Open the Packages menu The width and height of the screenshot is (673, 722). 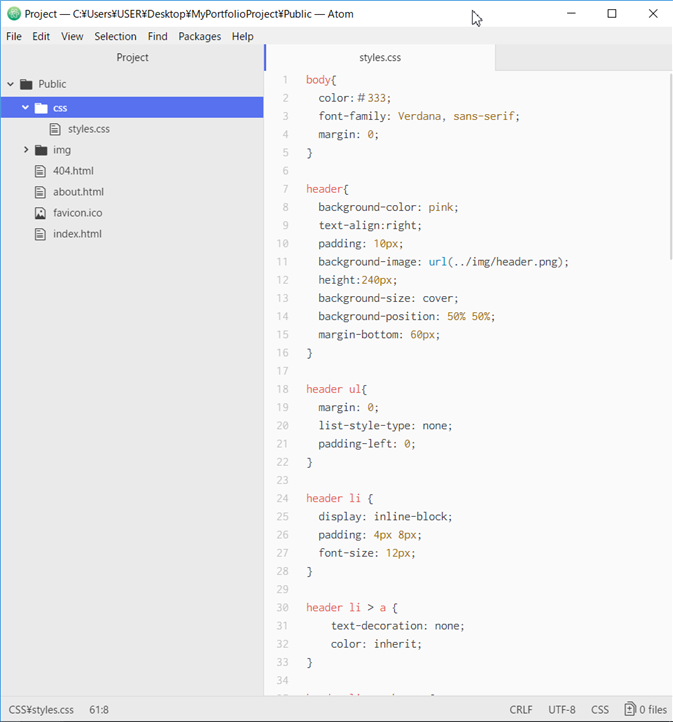[x=200, y=36]
